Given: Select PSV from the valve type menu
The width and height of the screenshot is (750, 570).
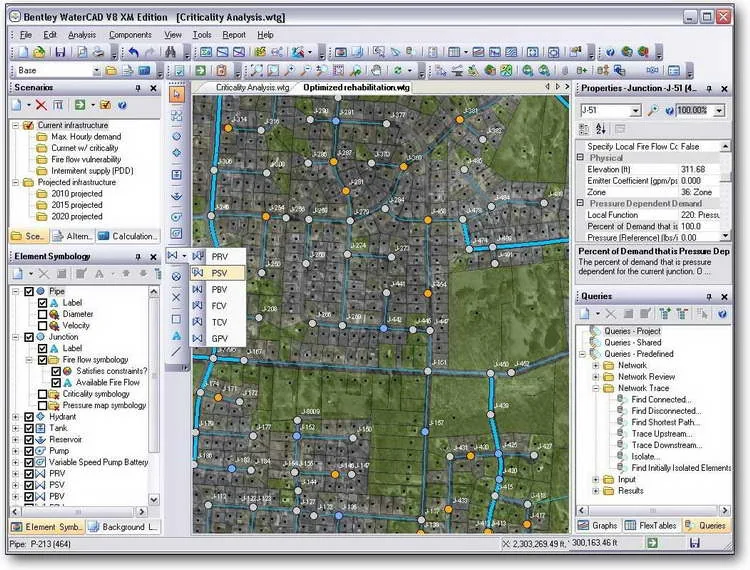Looking at the screenshot, I should [x=218, y=273].
